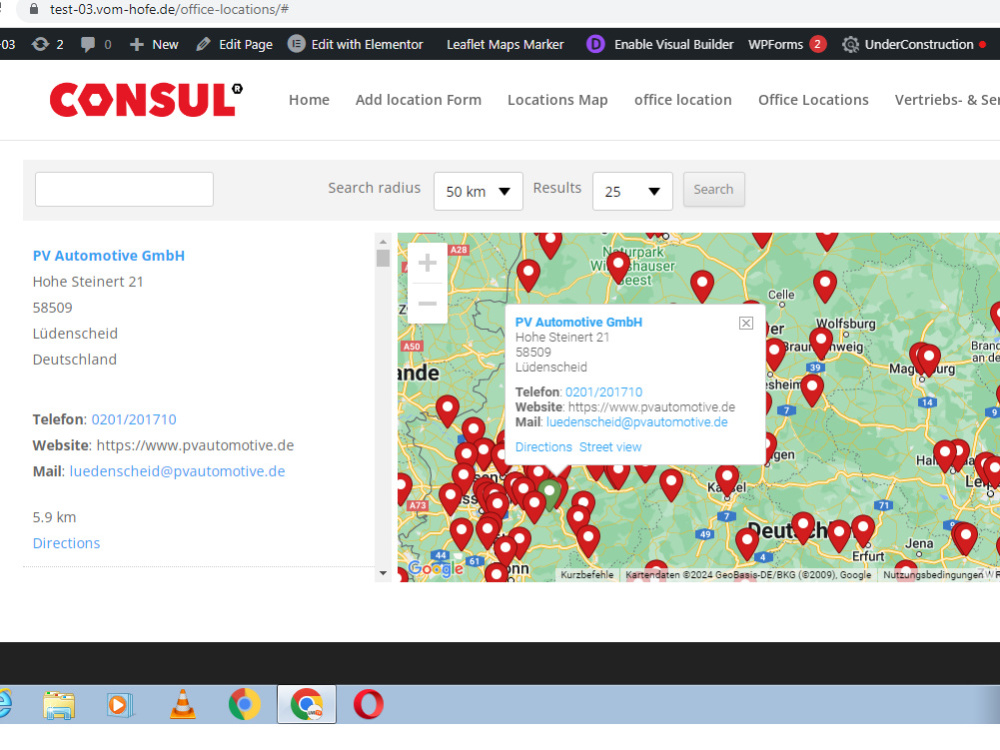Click the location search input field

124,189
